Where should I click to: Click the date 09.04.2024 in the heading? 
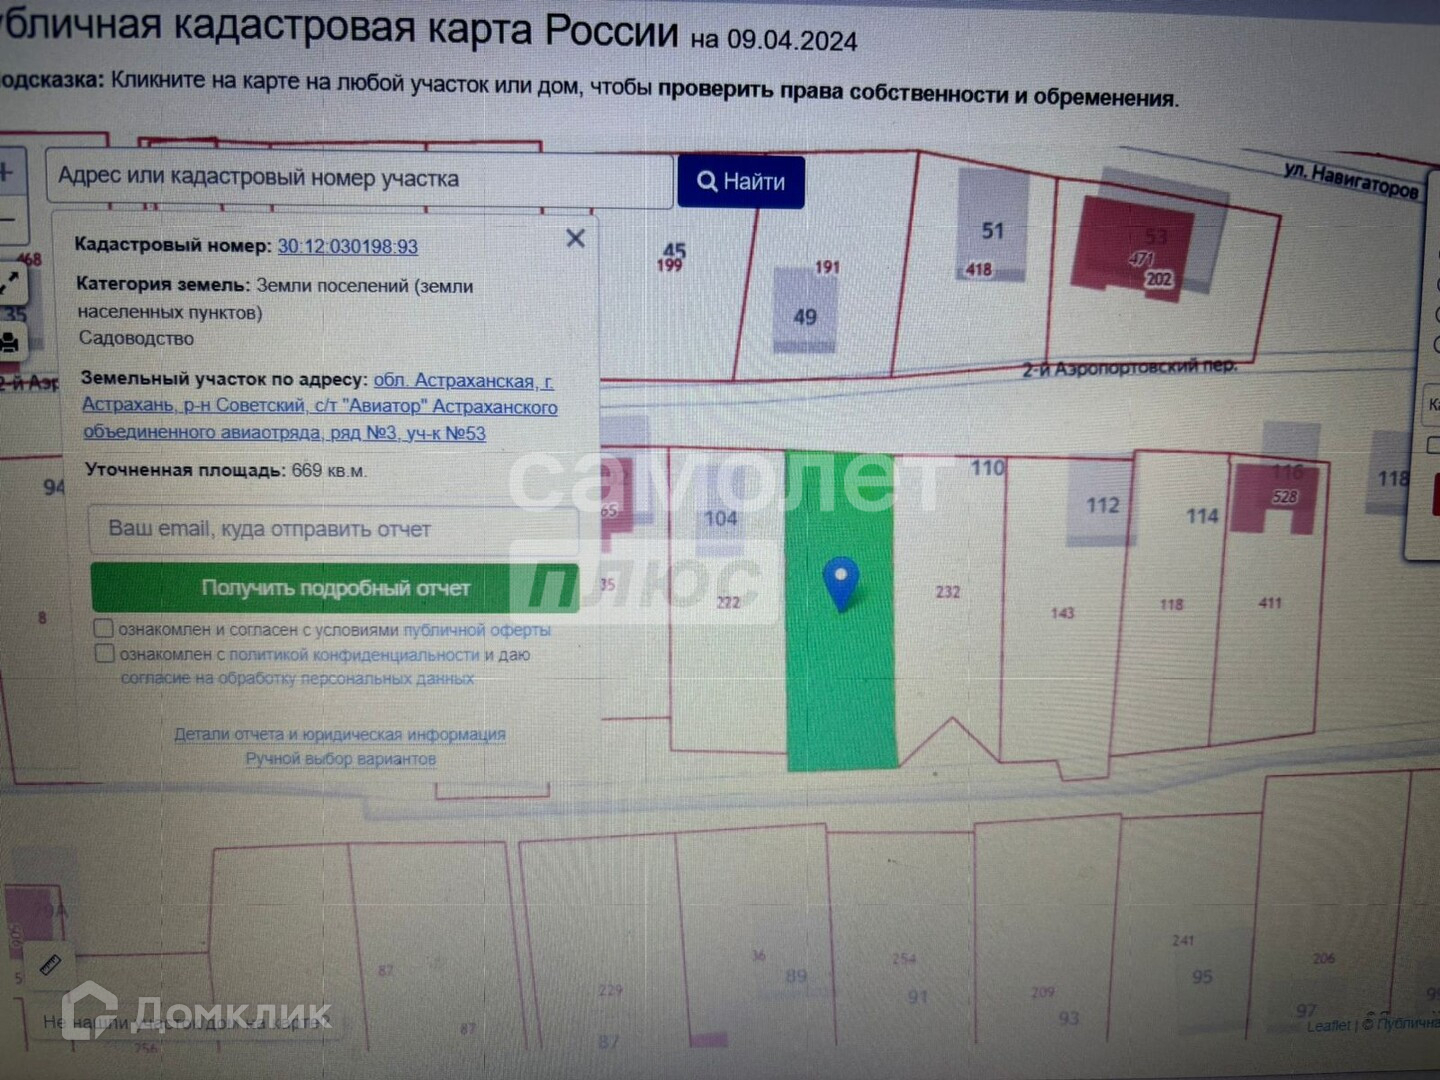pyautogui.click(x=792, y=40)
